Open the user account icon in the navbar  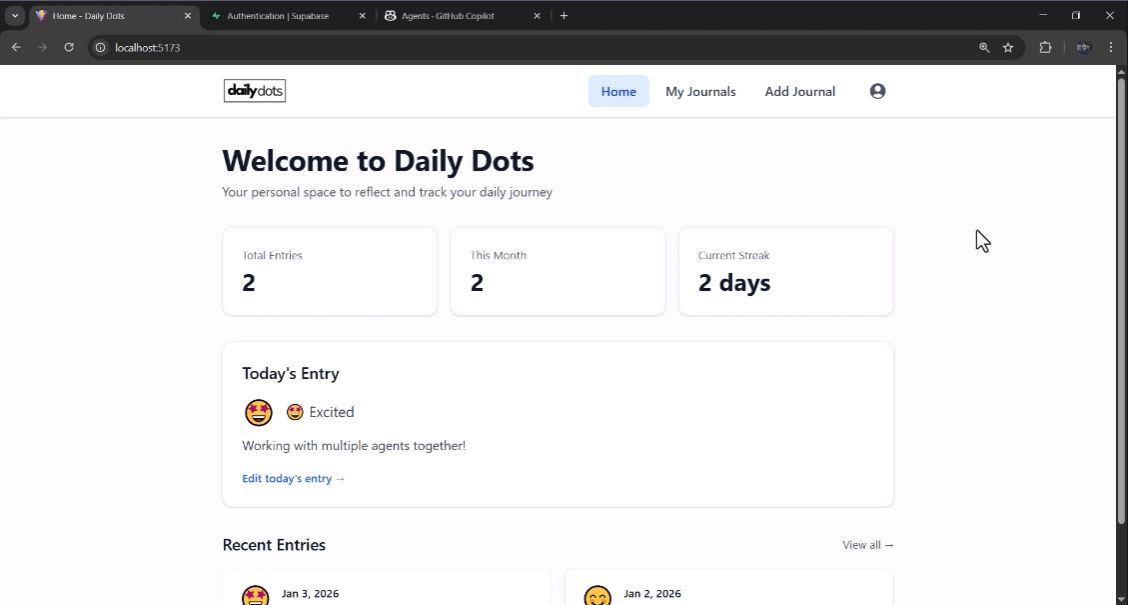877,91
